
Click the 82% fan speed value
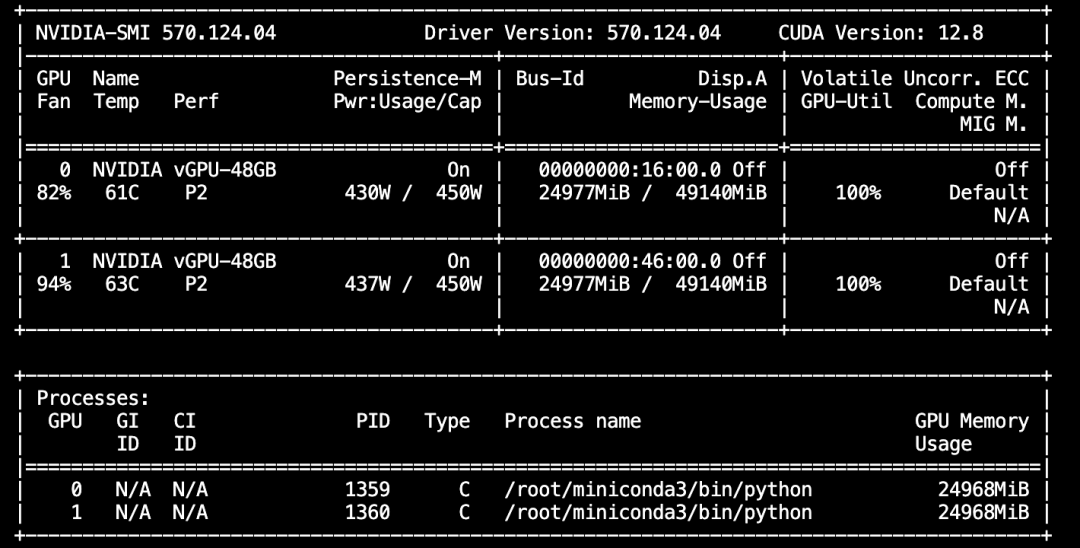(x=53, y=193)
